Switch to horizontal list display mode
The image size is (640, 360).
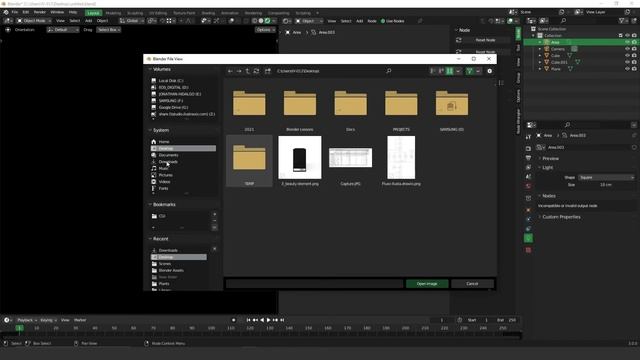(441, 71)
